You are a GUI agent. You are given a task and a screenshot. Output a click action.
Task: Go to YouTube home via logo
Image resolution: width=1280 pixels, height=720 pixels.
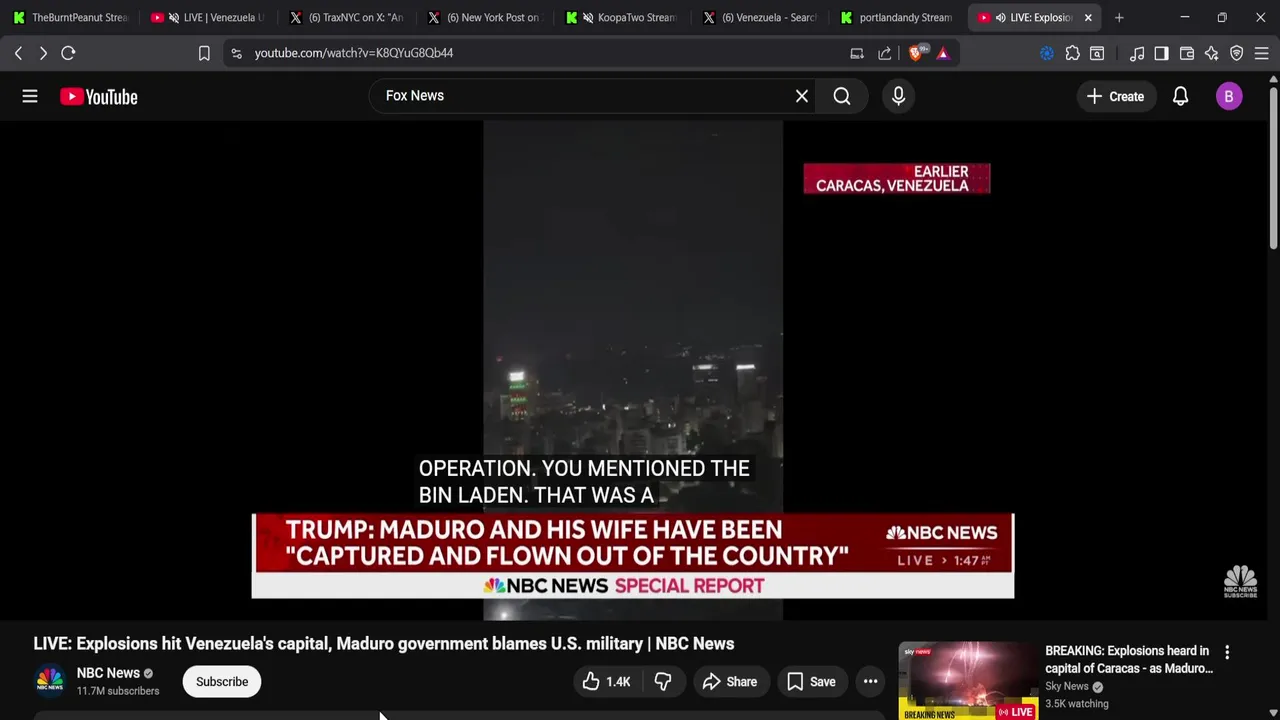(98, 96)
